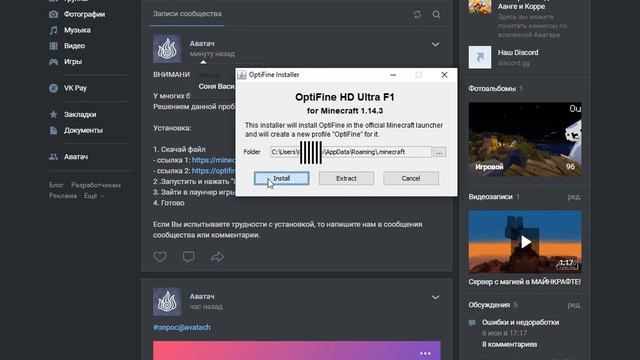The image size is (640, 360).
Task: Click the discussion bubble icon by Ошибки
Action: pos(472,323)
